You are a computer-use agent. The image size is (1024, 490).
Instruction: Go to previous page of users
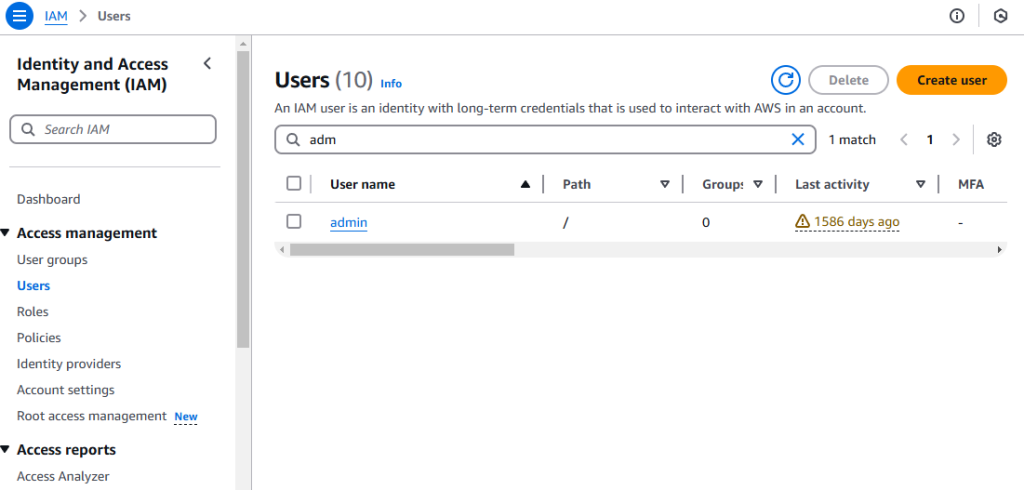point(904,139)
